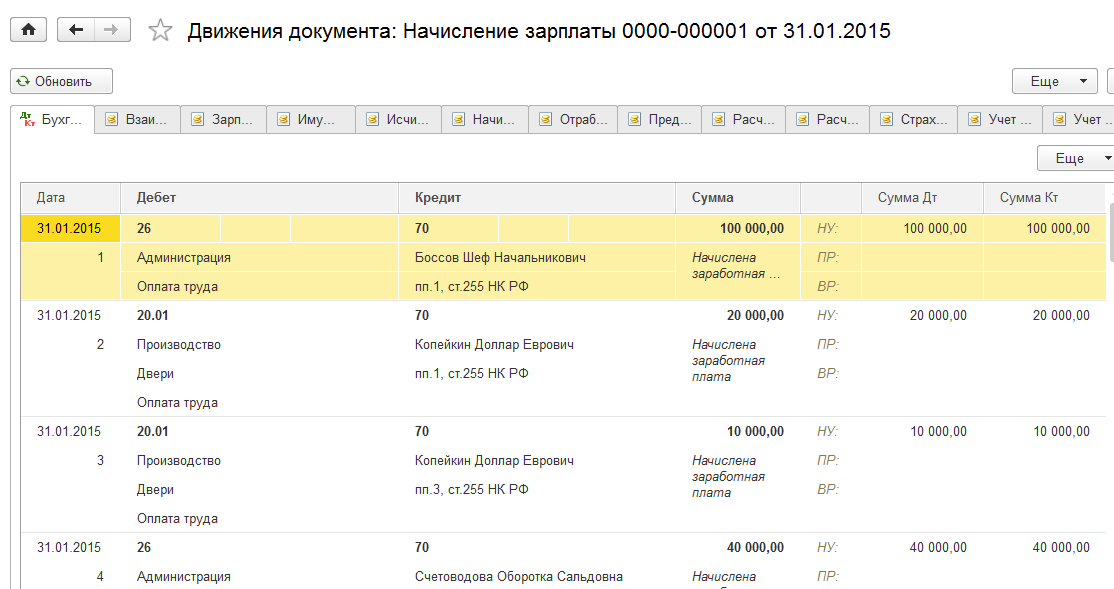The image size is (1114, 589).
Task: Click the Сумма column header
Action: pyautogui.click(x=738, y=198)
